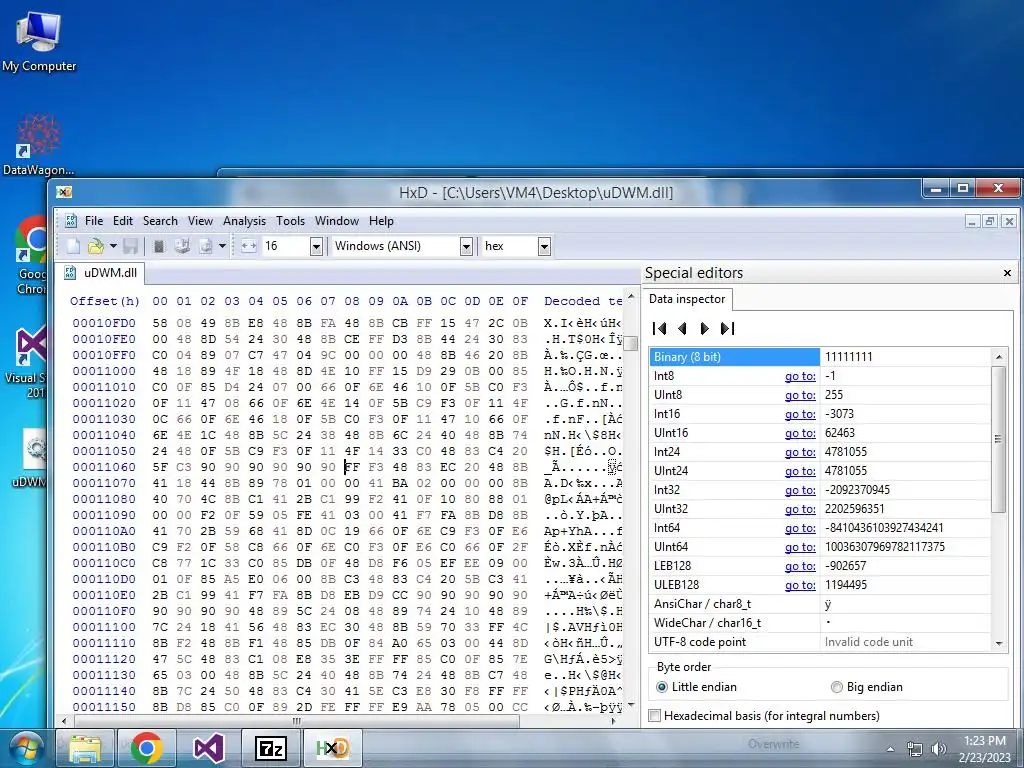Open Google Chrome from the taskbar
This screenshot has width=1024, height=768.
[146, 748]
